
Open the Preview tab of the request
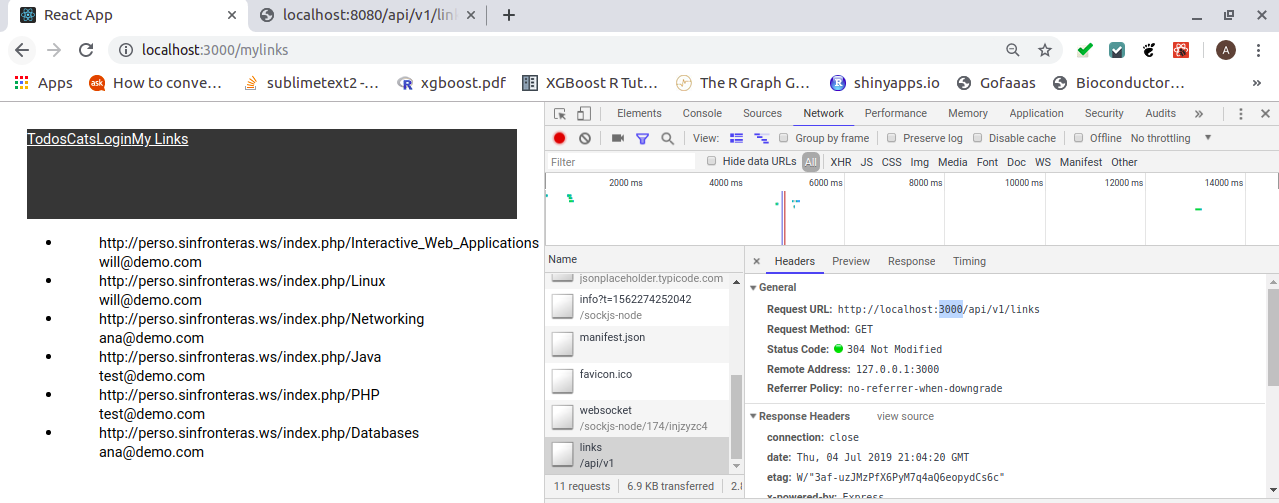pos(851,261)
